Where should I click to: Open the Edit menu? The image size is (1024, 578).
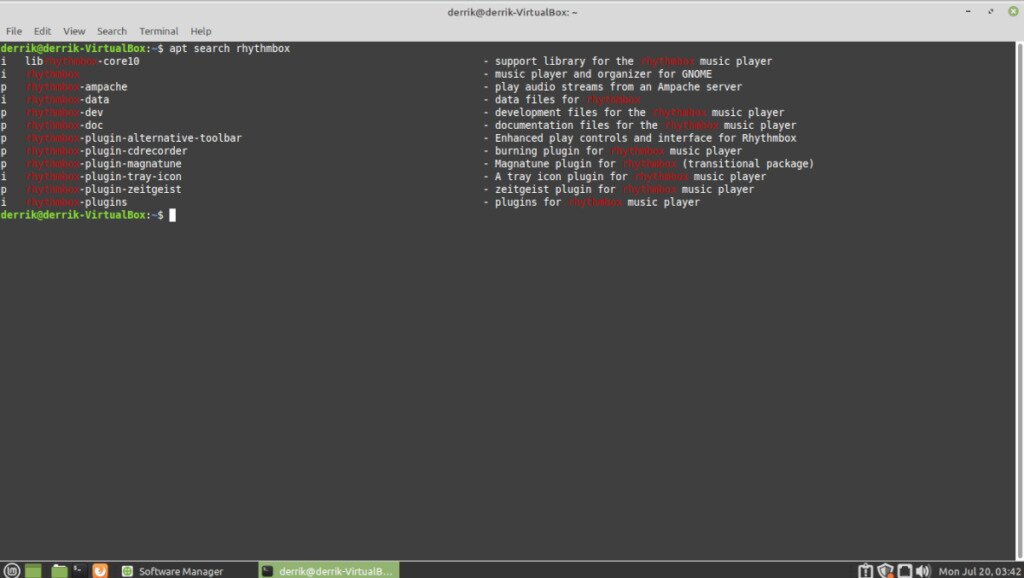tap(42, 30)
